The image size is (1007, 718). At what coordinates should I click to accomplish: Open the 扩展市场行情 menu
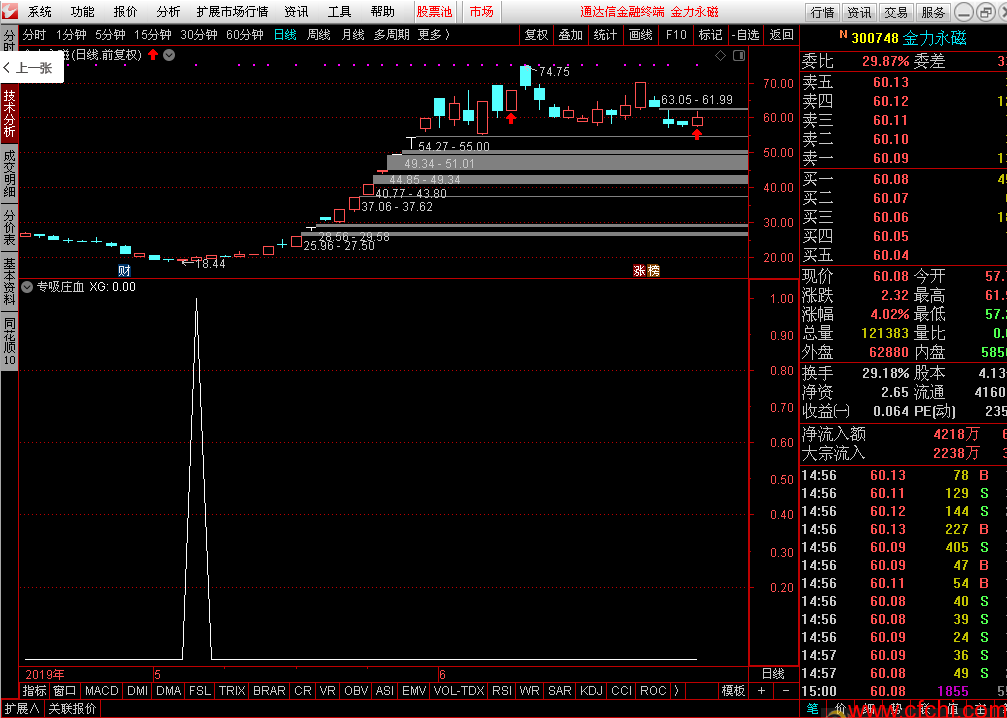232,12
